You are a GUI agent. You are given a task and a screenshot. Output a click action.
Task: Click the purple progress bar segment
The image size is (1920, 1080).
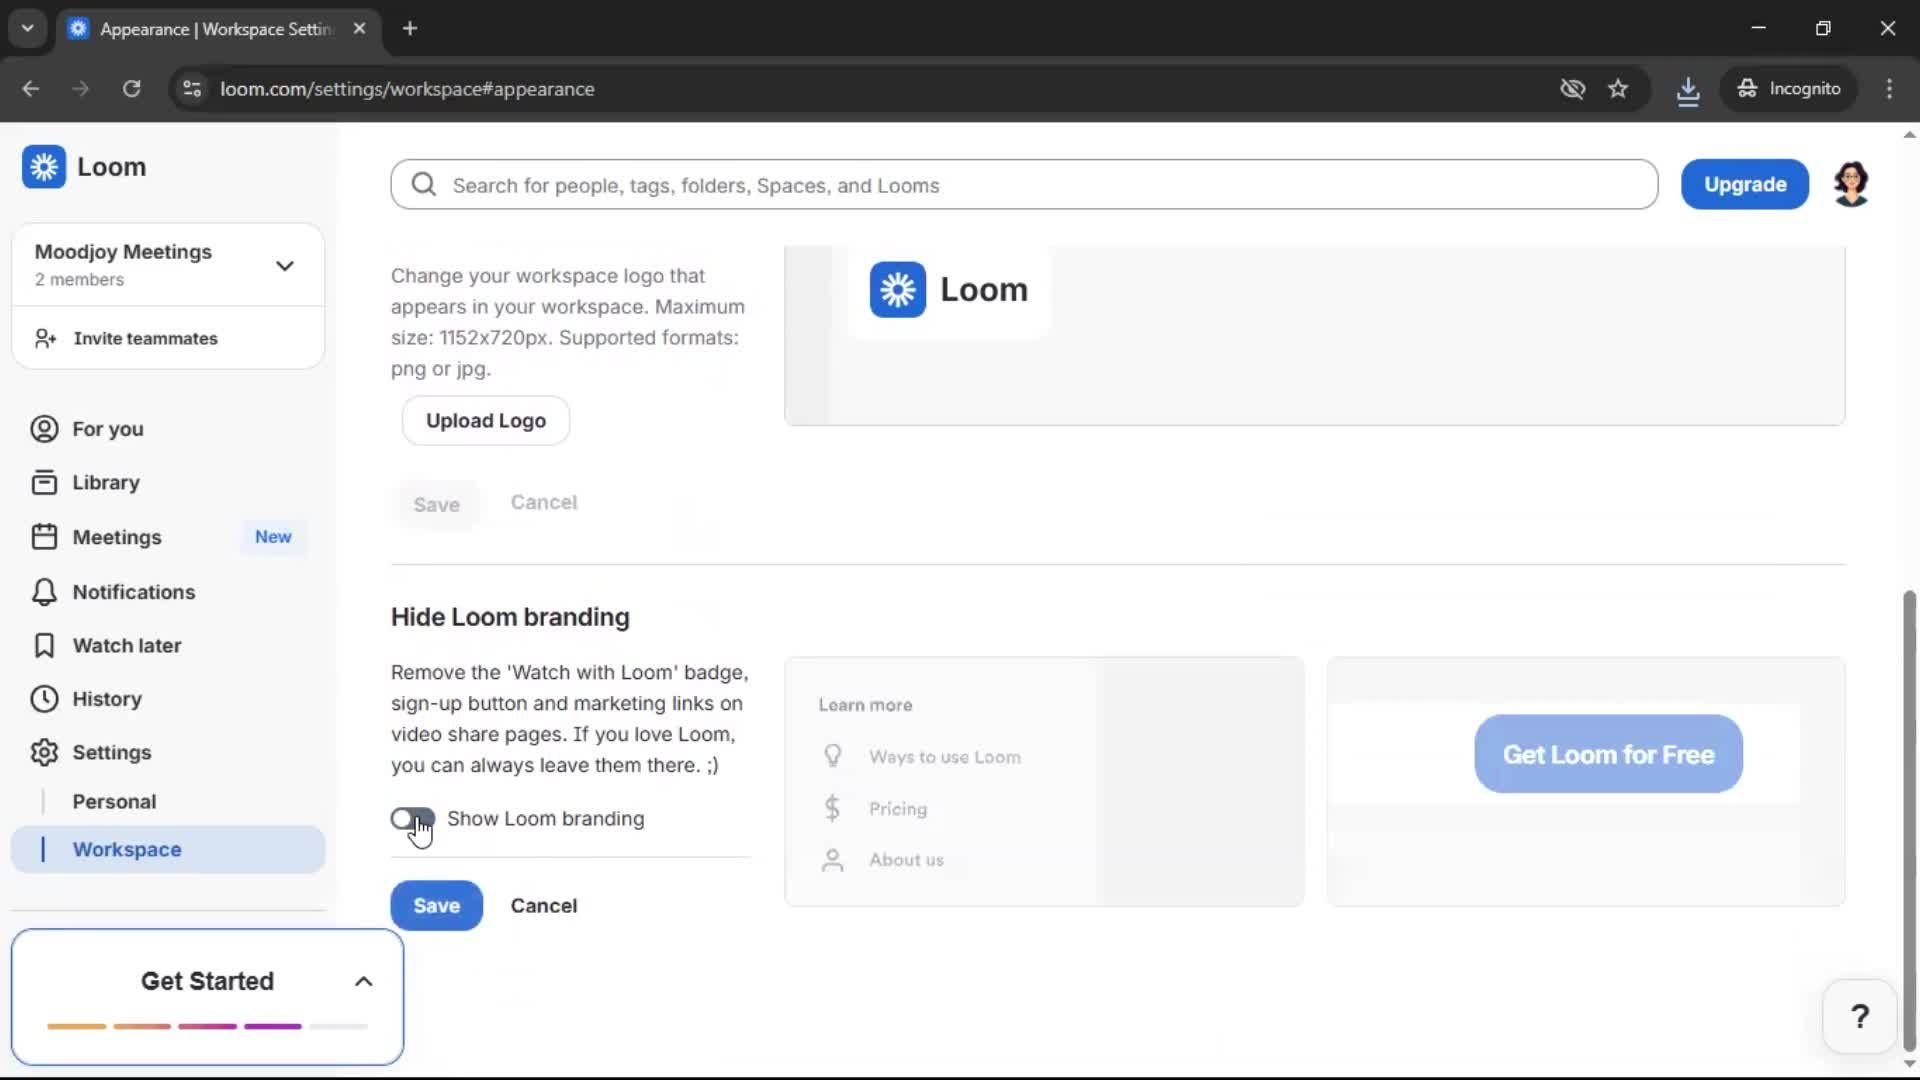point(270,1026)
